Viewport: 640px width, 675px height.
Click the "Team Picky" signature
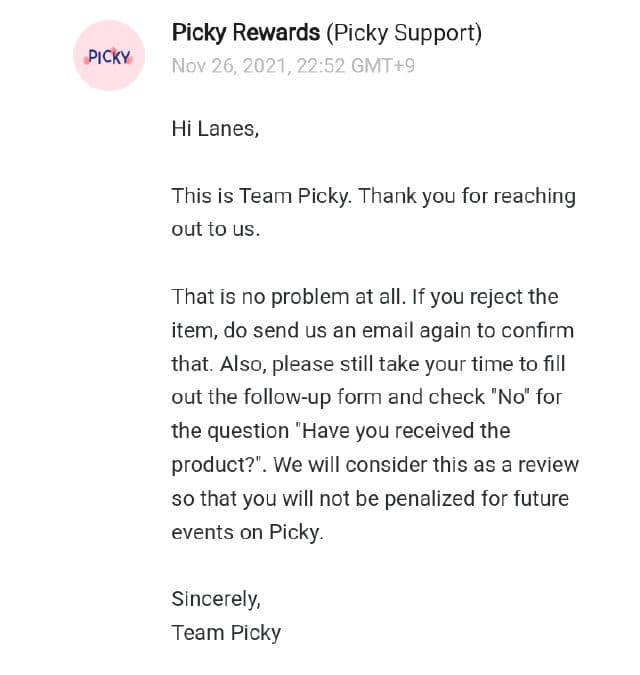[x=226, y=633]
